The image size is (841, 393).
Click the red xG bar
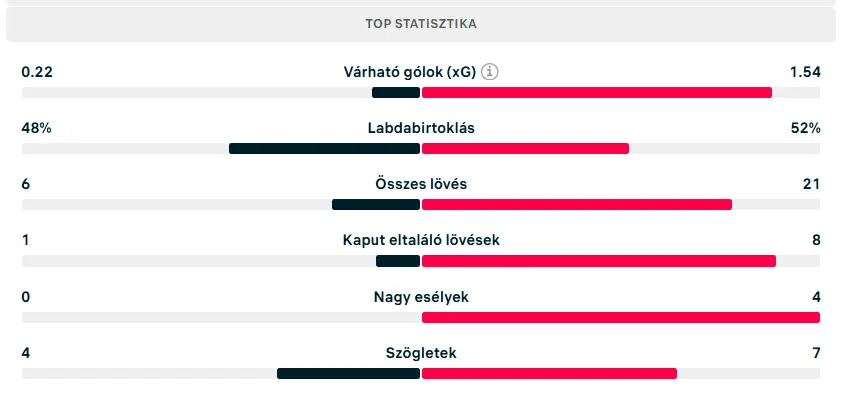coord(597,93)
